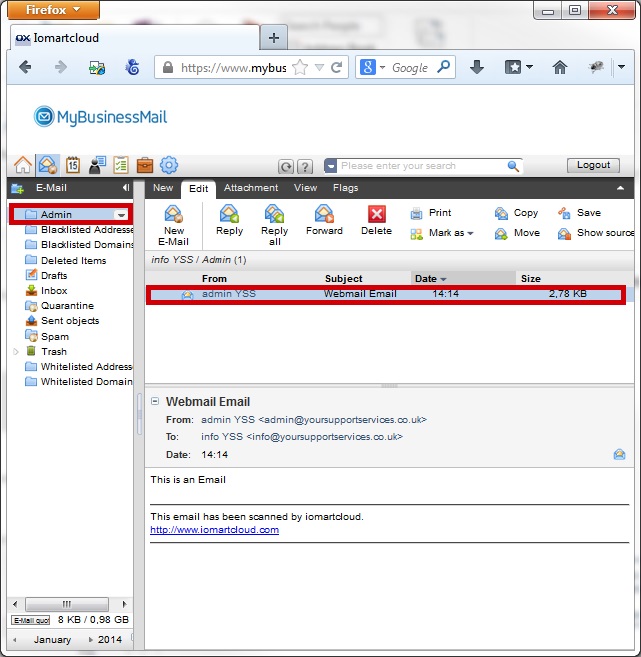
Task: Open the iomartcloud.com link
Action: point(214,530)
